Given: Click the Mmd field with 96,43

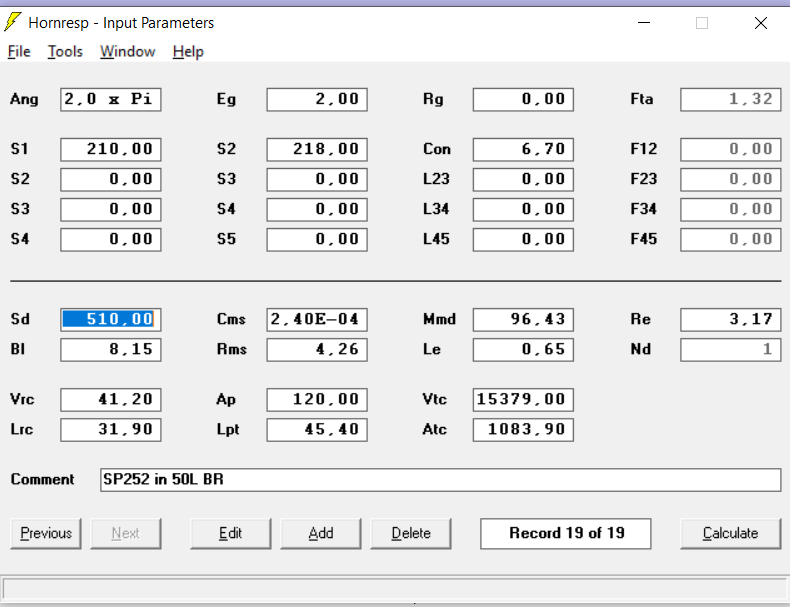Looking at the screenshot, I should 523,319.
